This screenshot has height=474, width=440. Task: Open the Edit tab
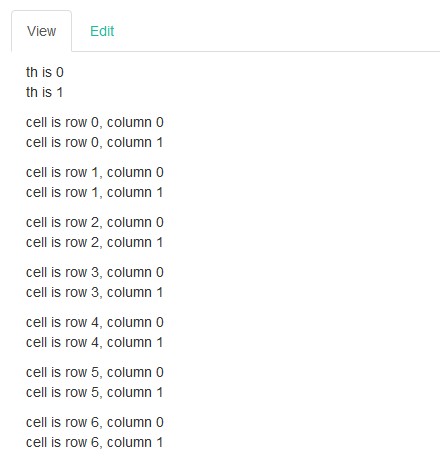point(102,31)
